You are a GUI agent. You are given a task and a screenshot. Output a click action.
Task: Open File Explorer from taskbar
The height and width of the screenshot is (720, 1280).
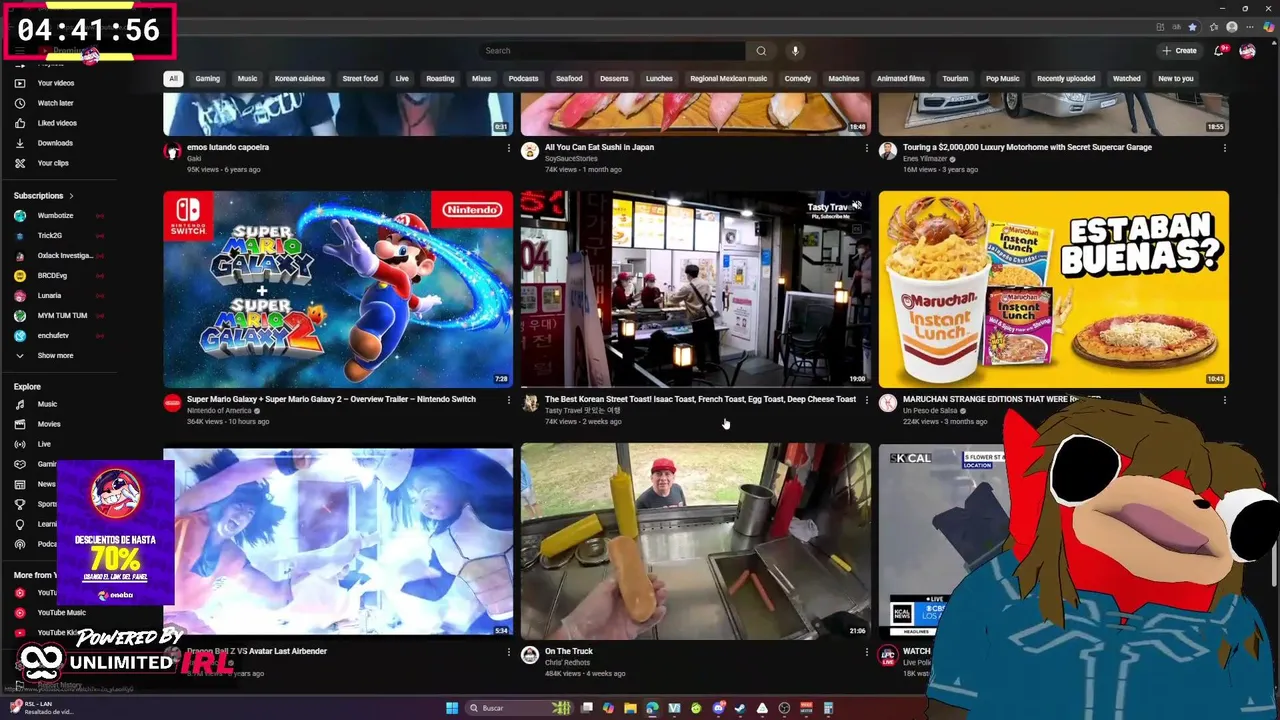(630, 708)
